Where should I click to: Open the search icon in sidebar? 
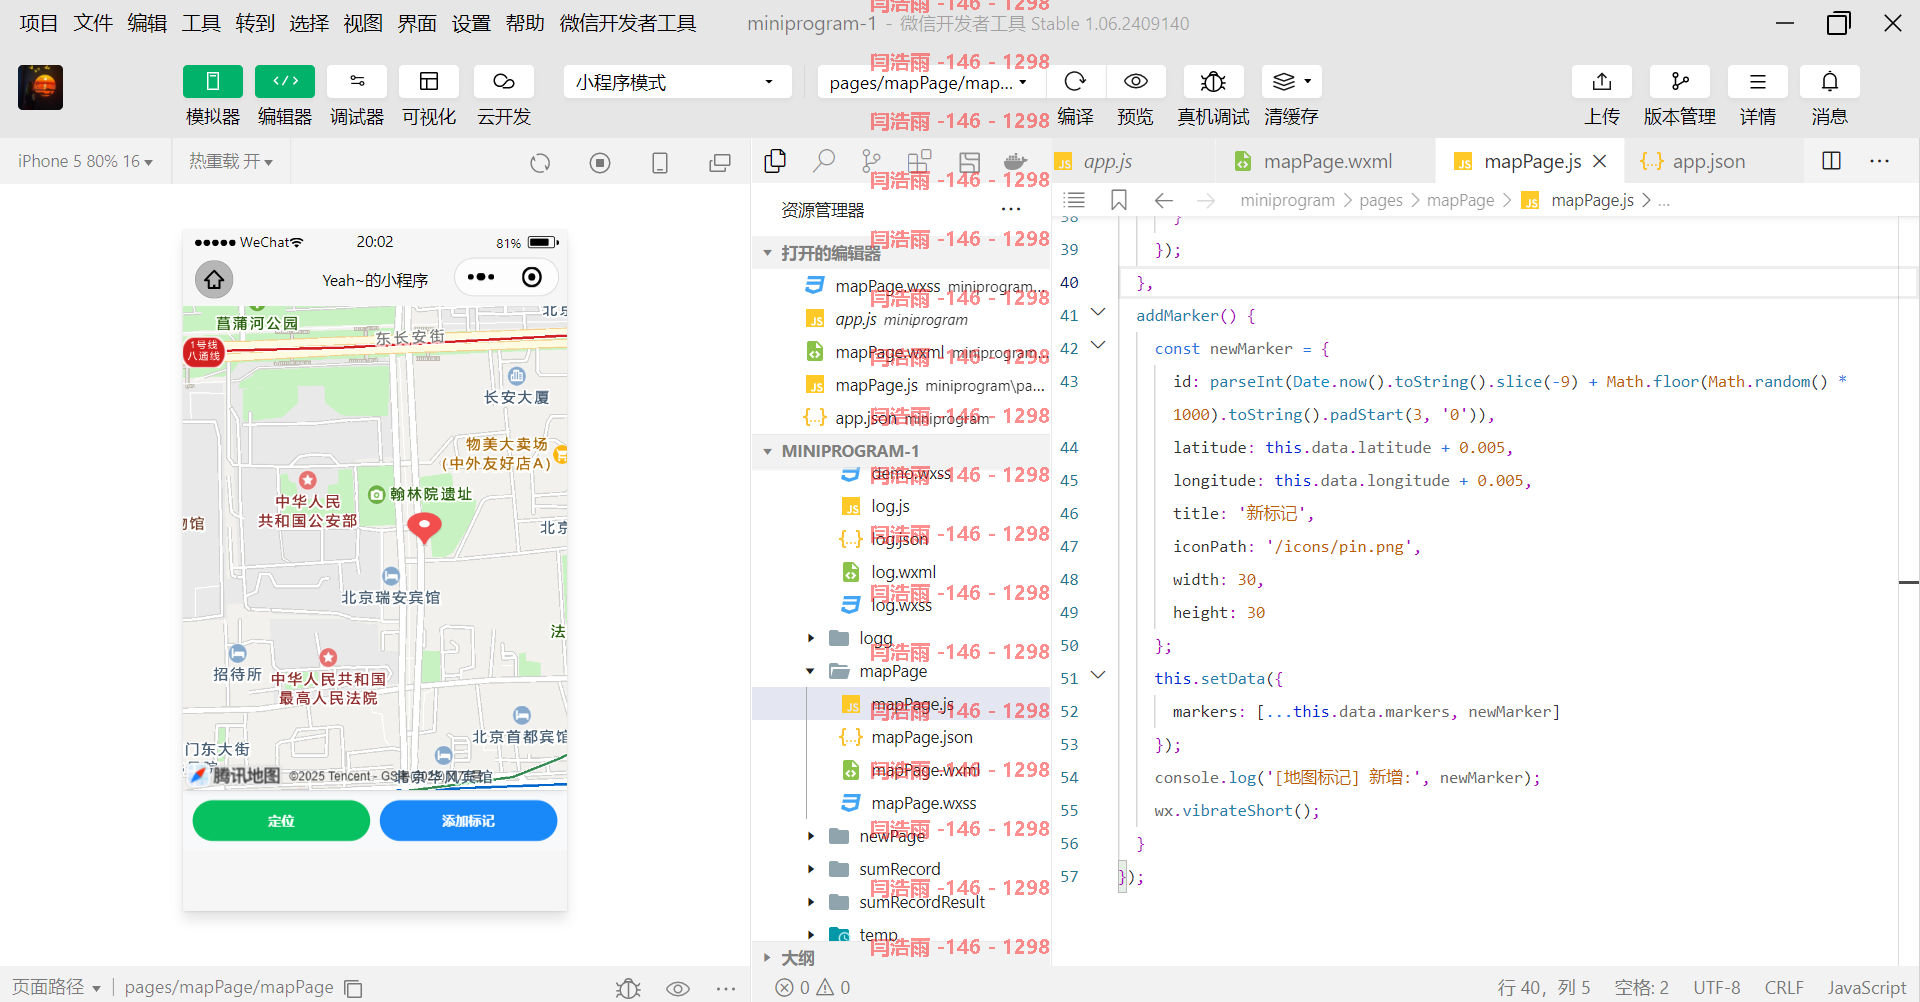click(824, 161)
